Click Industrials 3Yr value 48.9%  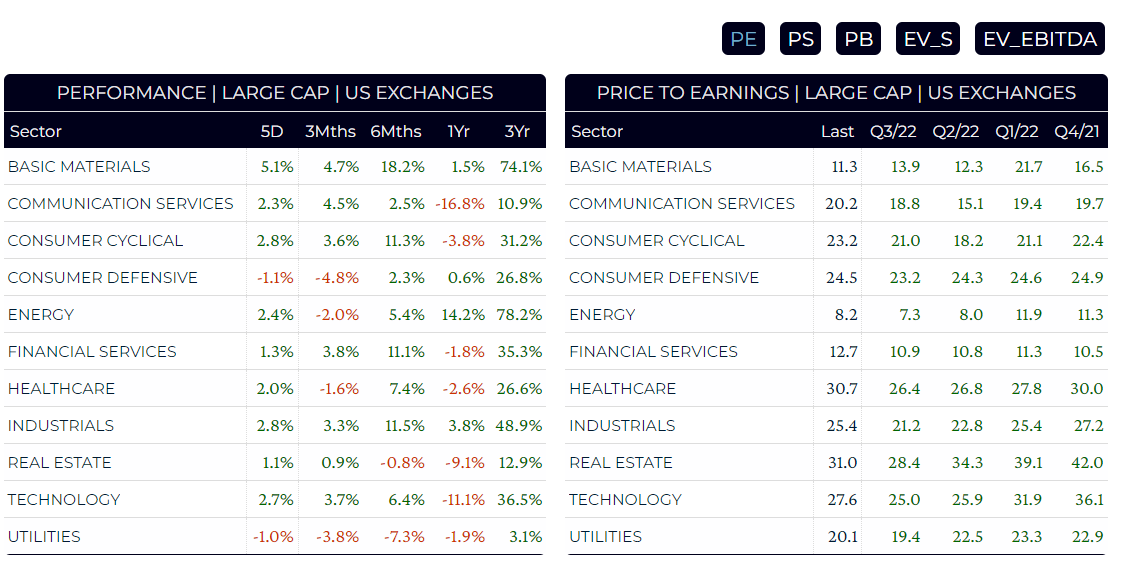519,426
